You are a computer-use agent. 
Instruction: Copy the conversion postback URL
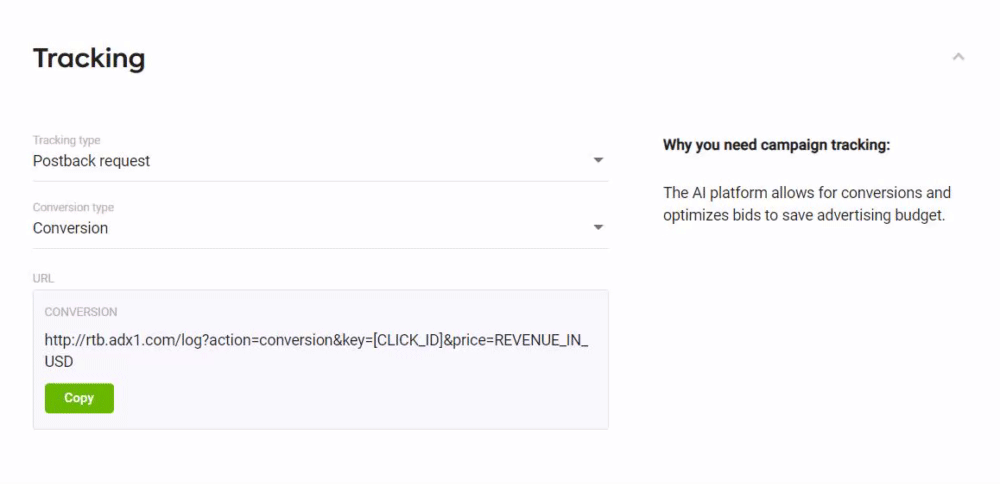pyautogui.click(x=79, y=398)
